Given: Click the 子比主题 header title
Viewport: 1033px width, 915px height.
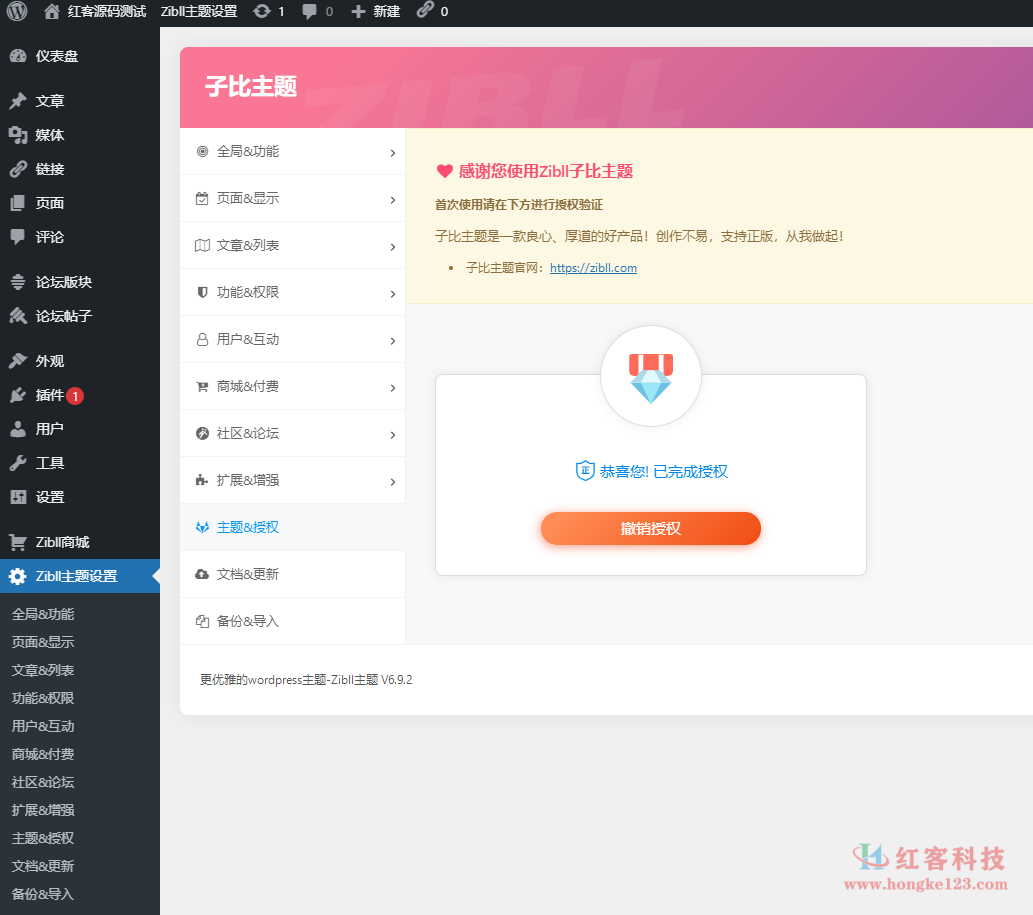Looking at the screenshot, I should [x=251, y=86].
